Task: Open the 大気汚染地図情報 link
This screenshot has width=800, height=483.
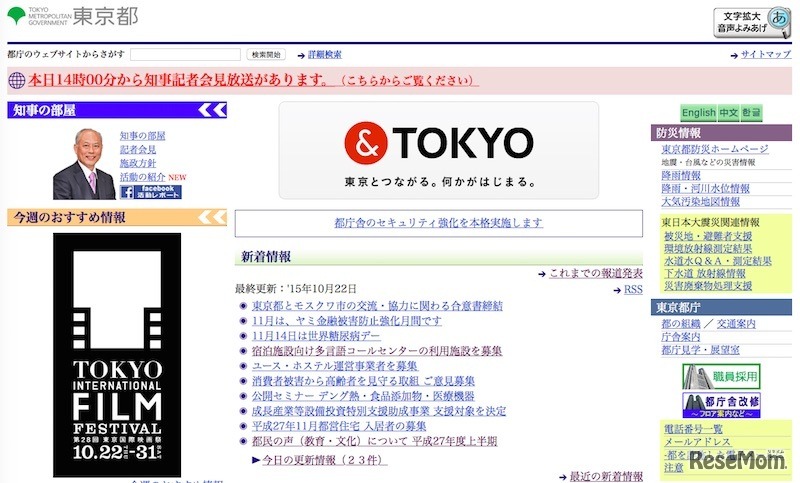Action: (701, 202)
